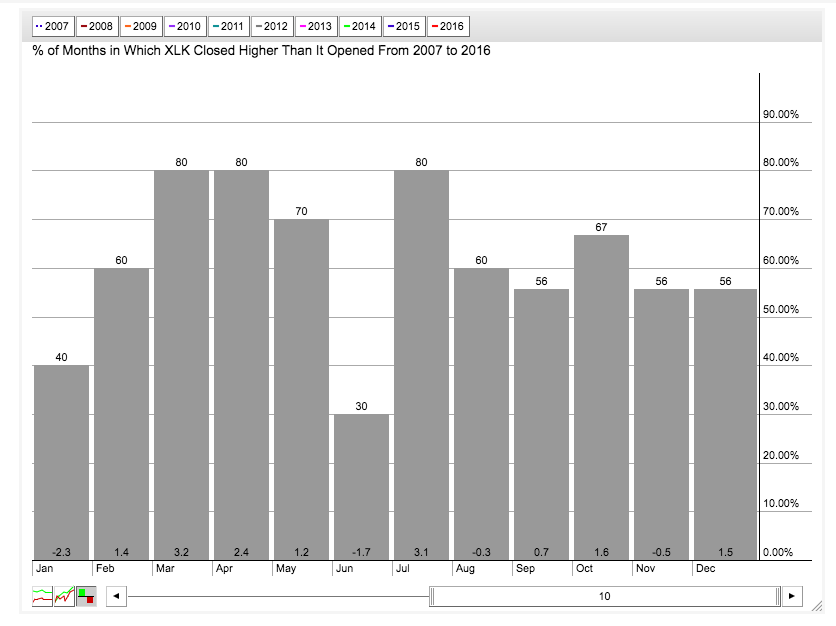Toggle the 2015 year series
Screen dimensions: 836x626
(x=404, y=26)
